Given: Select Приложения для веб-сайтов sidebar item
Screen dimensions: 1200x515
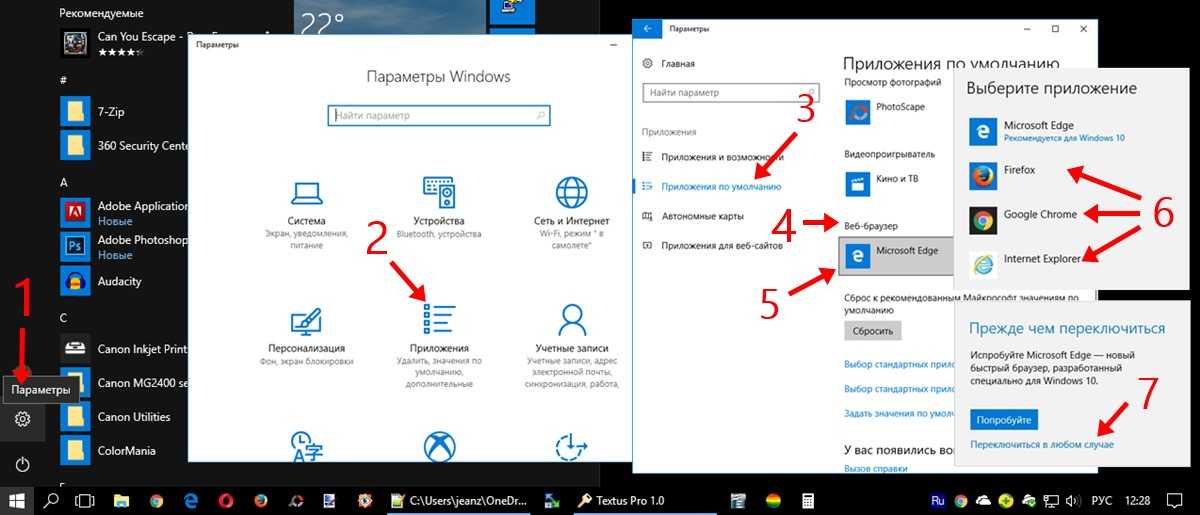Looking at the screenshot, I should point(714,244).
